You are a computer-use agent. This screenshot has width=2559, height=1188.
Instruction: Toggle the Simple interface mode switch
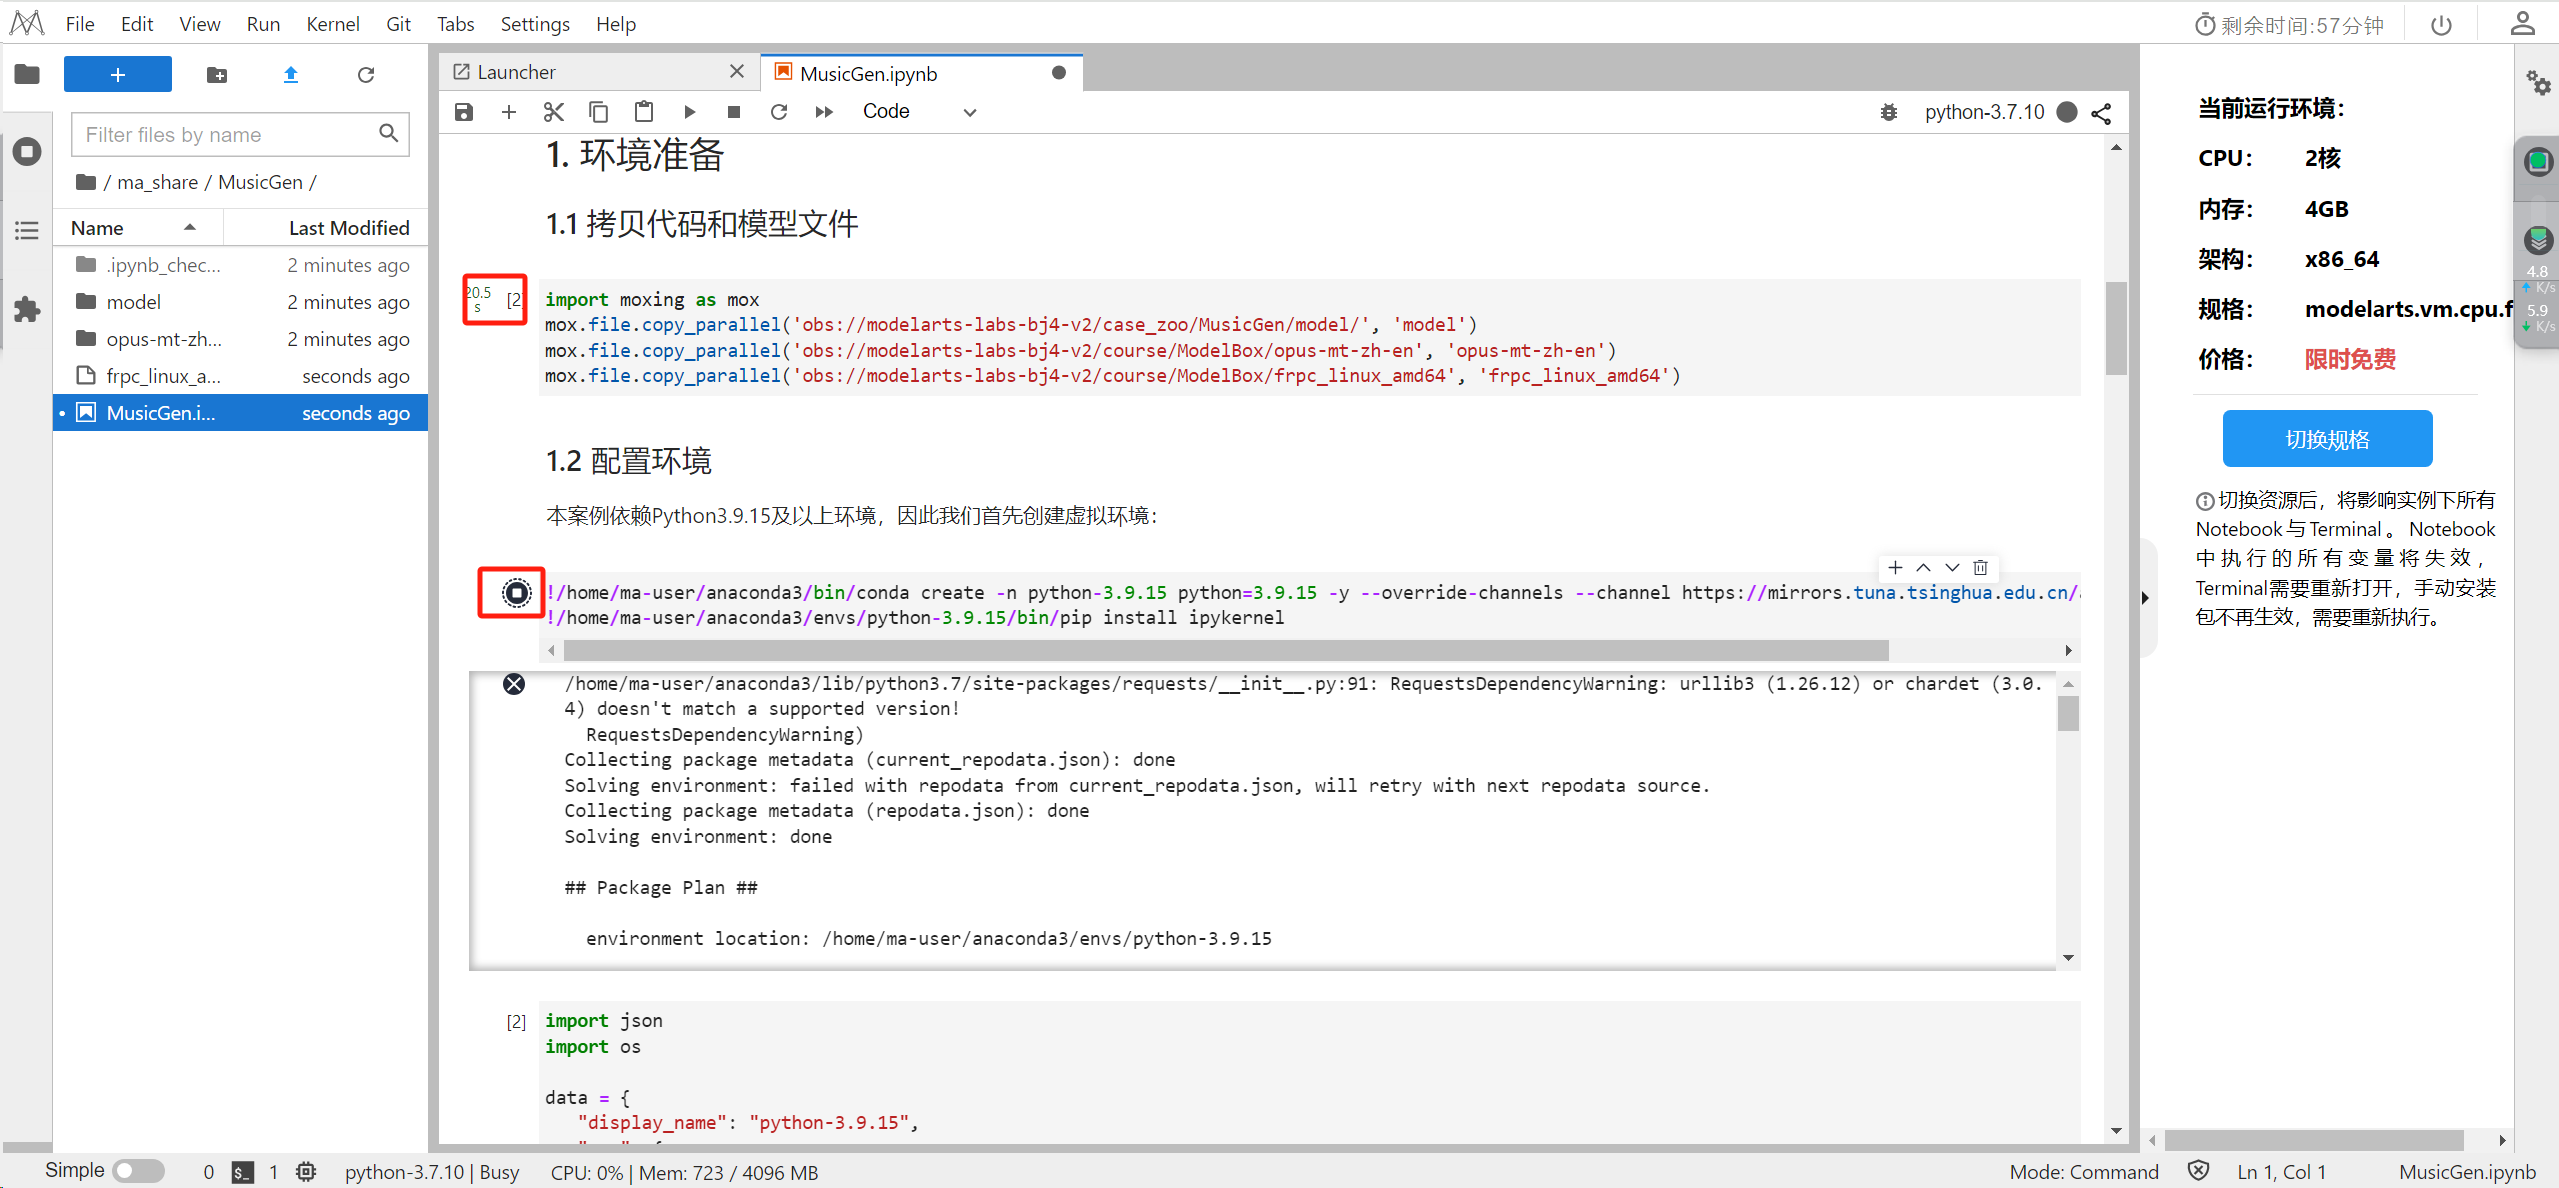click(x=138, y=1171)
